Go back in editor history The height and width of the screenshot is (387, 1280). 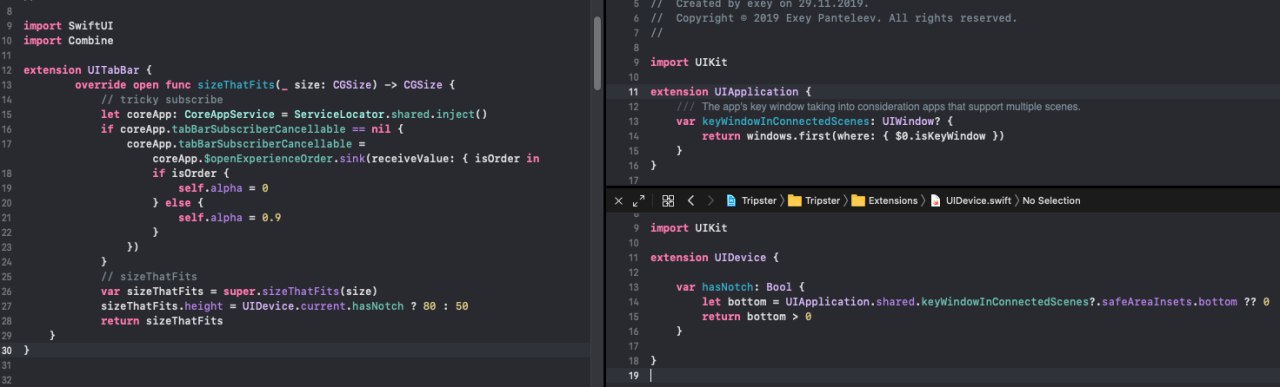coord(690,200)
